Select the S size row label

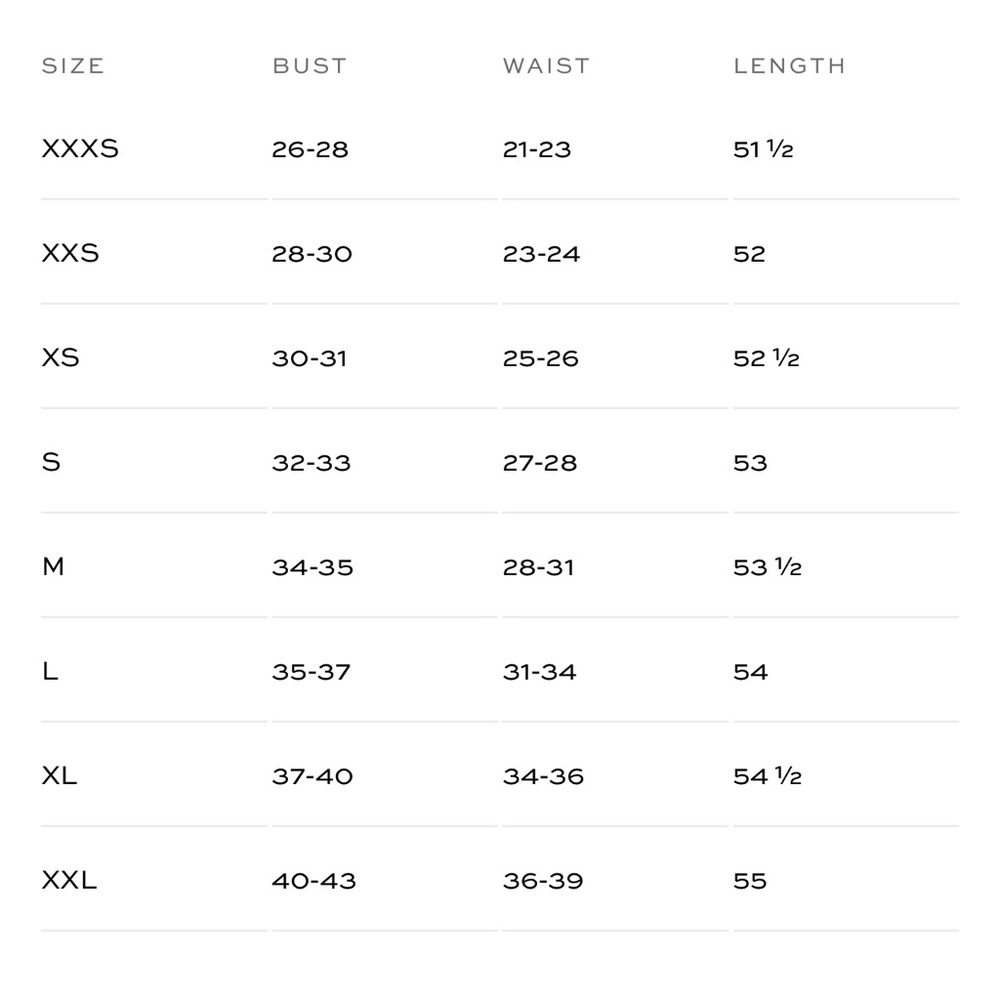(x=51, y=462)
